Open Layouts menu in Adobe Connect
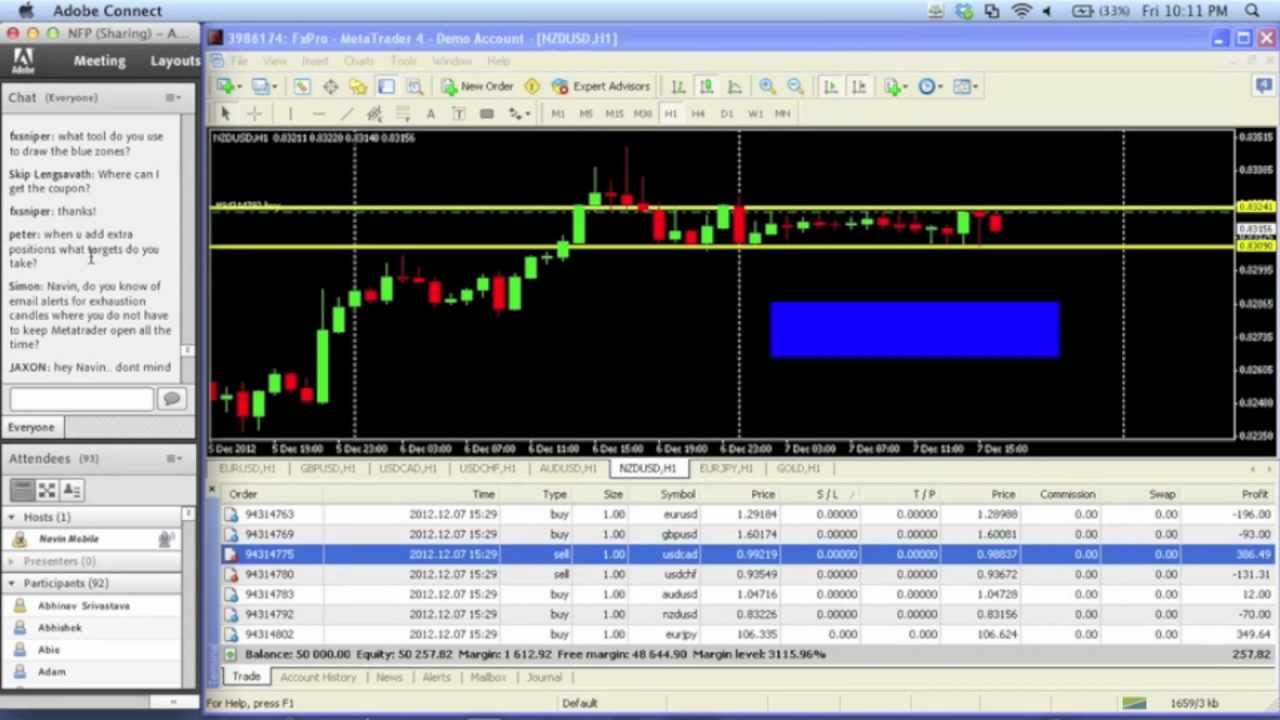Screen dimensions: 1280x720 click(175, 61)
